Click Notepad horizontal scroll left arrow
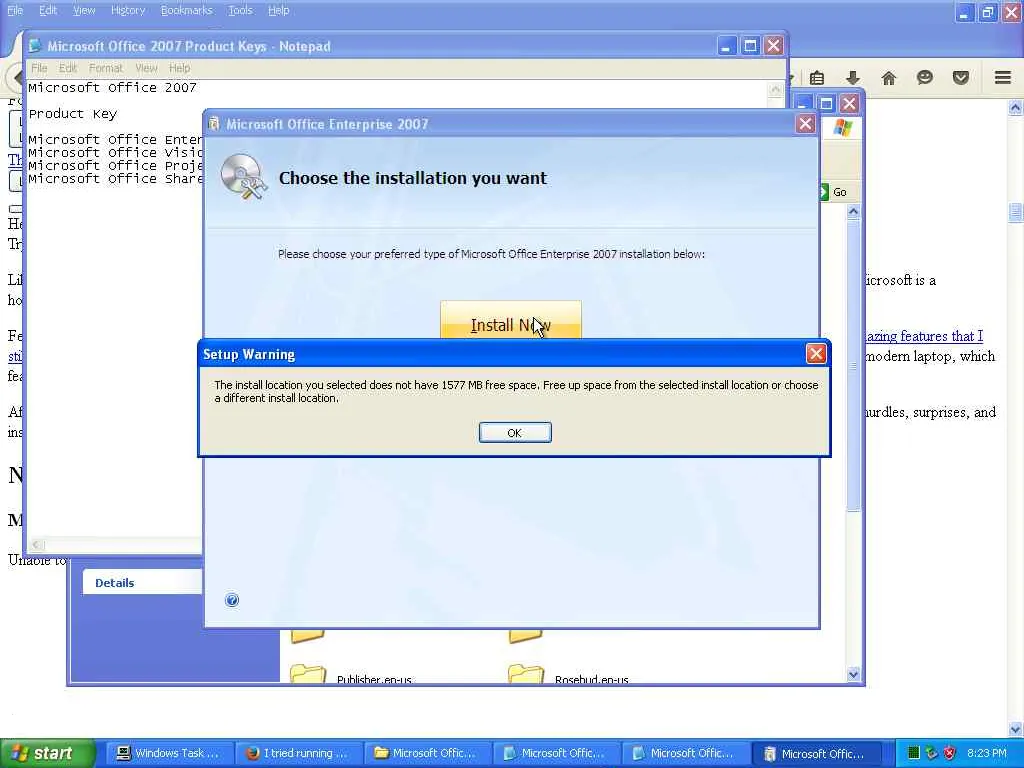 pyautogui.click(x=37, y=545)
